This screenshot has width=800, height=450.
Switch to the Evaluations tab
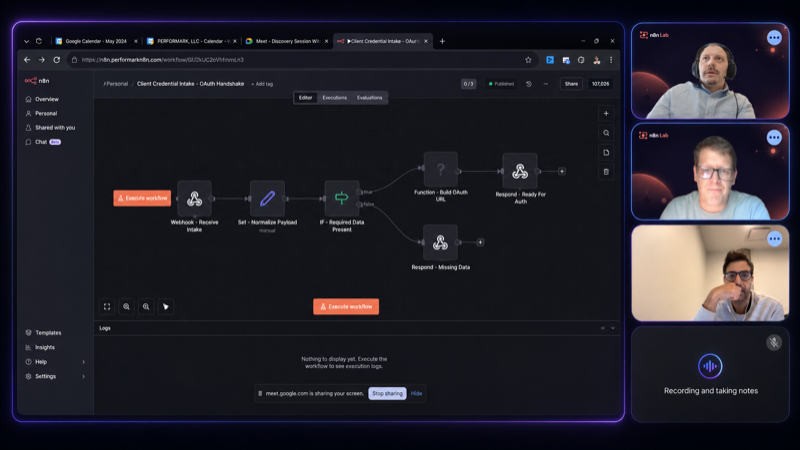(369, 97)
